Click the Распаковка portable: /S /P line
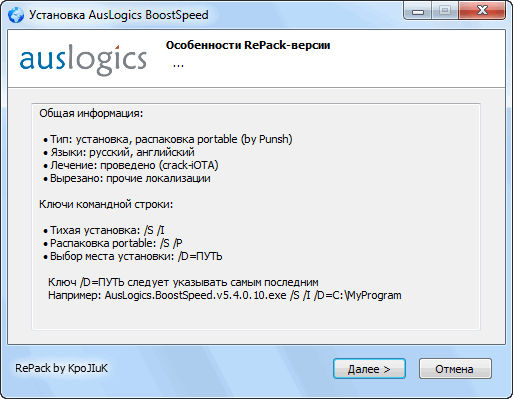The image size is (513, 399). tap(113, 243)
